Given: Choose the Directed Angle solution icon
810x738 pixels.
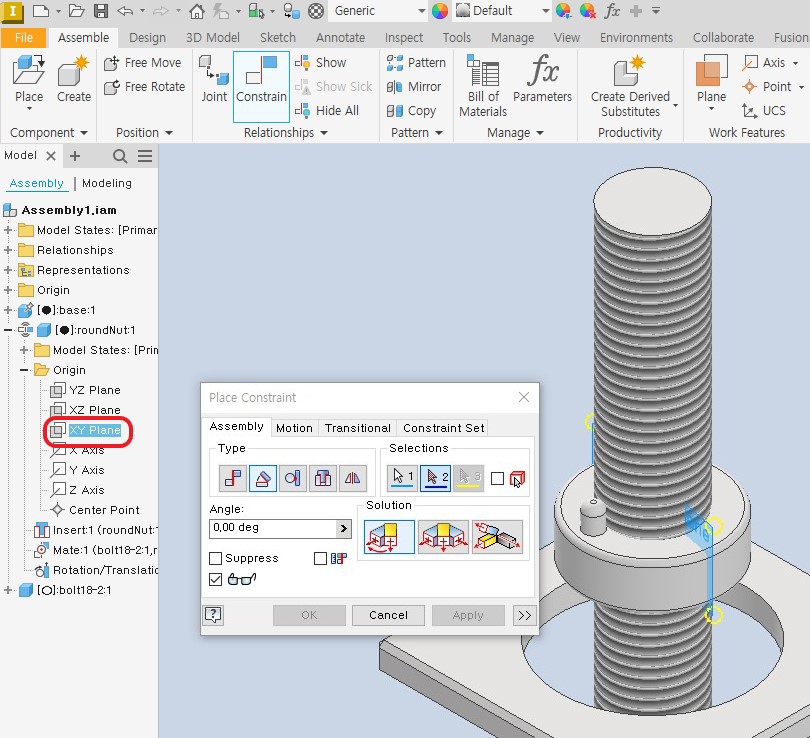Looking at the screenshot, I should [389, 537].
